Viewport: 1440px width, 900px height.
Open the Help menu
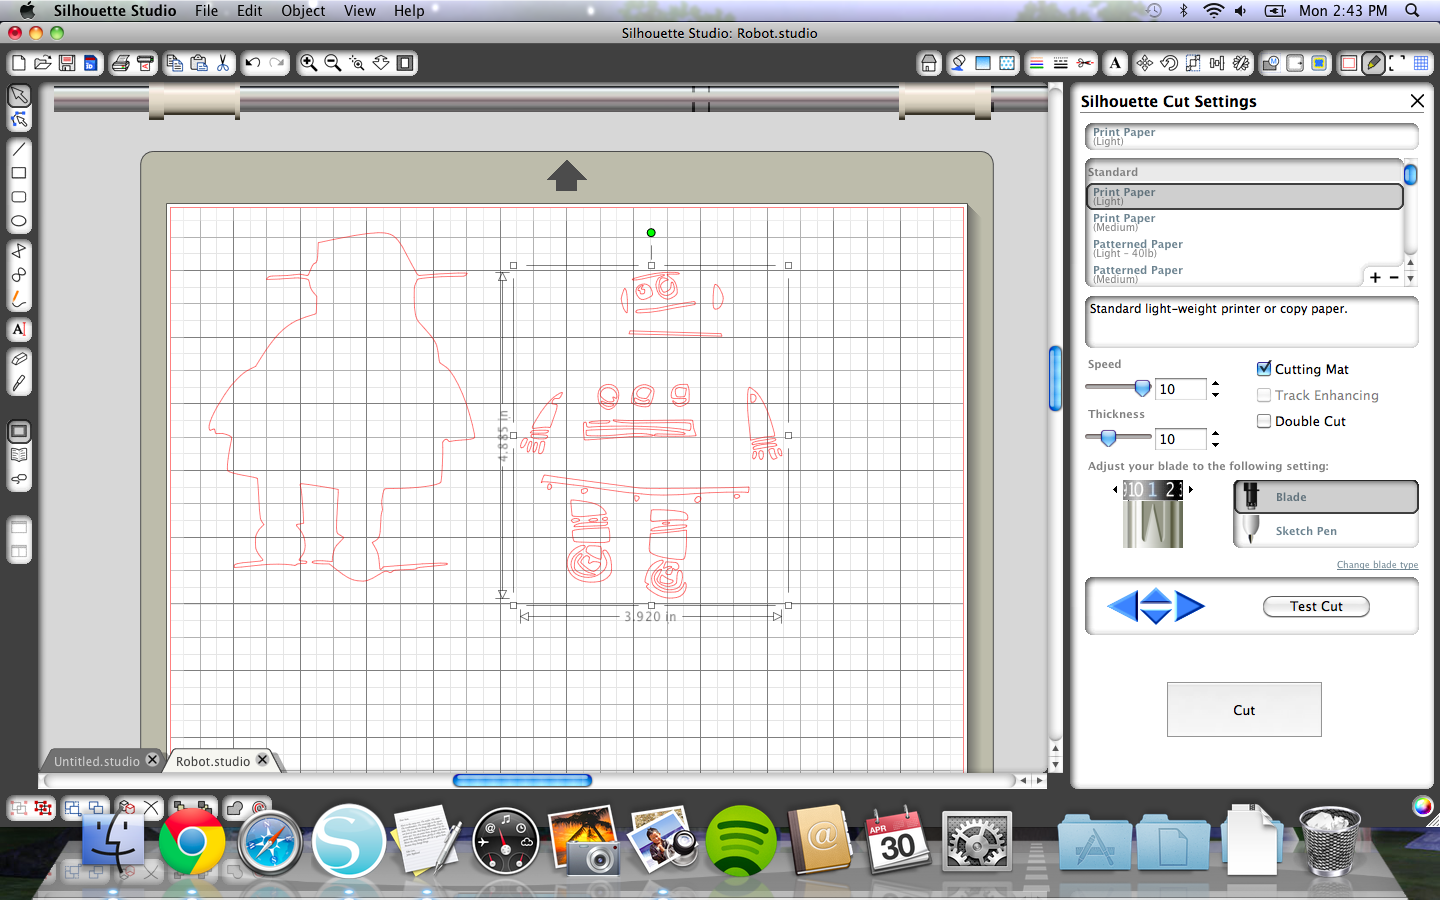click(x=409, y=10)
